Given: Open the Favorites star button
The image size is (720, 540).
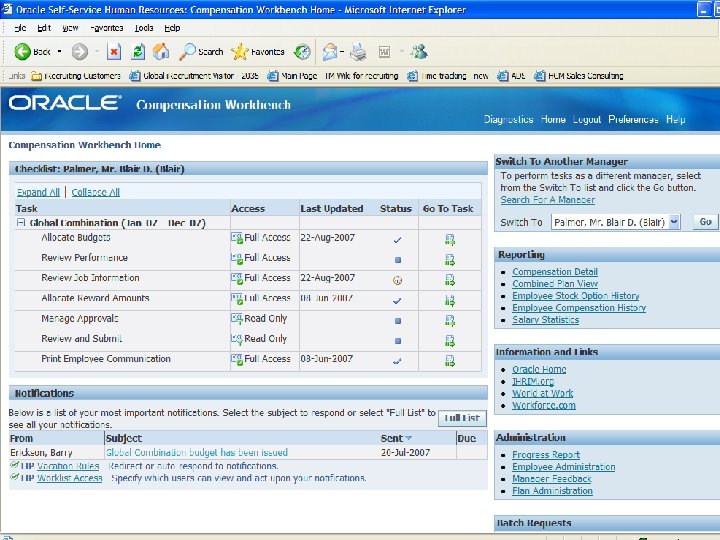Looking at the screenshot, I should [x=258, y=52].
